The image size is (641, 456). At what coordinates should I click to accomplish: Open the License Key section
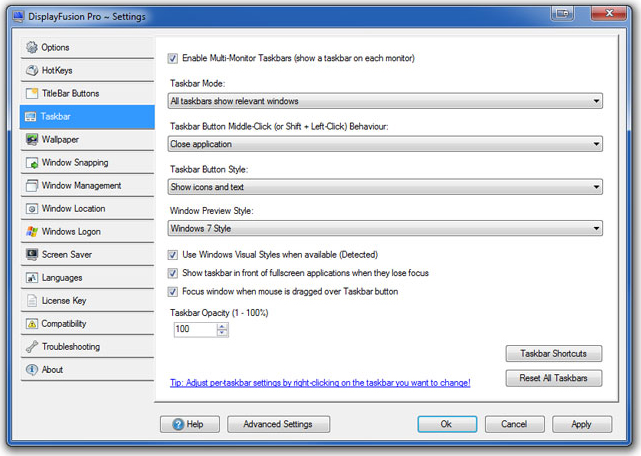point(87,301)
